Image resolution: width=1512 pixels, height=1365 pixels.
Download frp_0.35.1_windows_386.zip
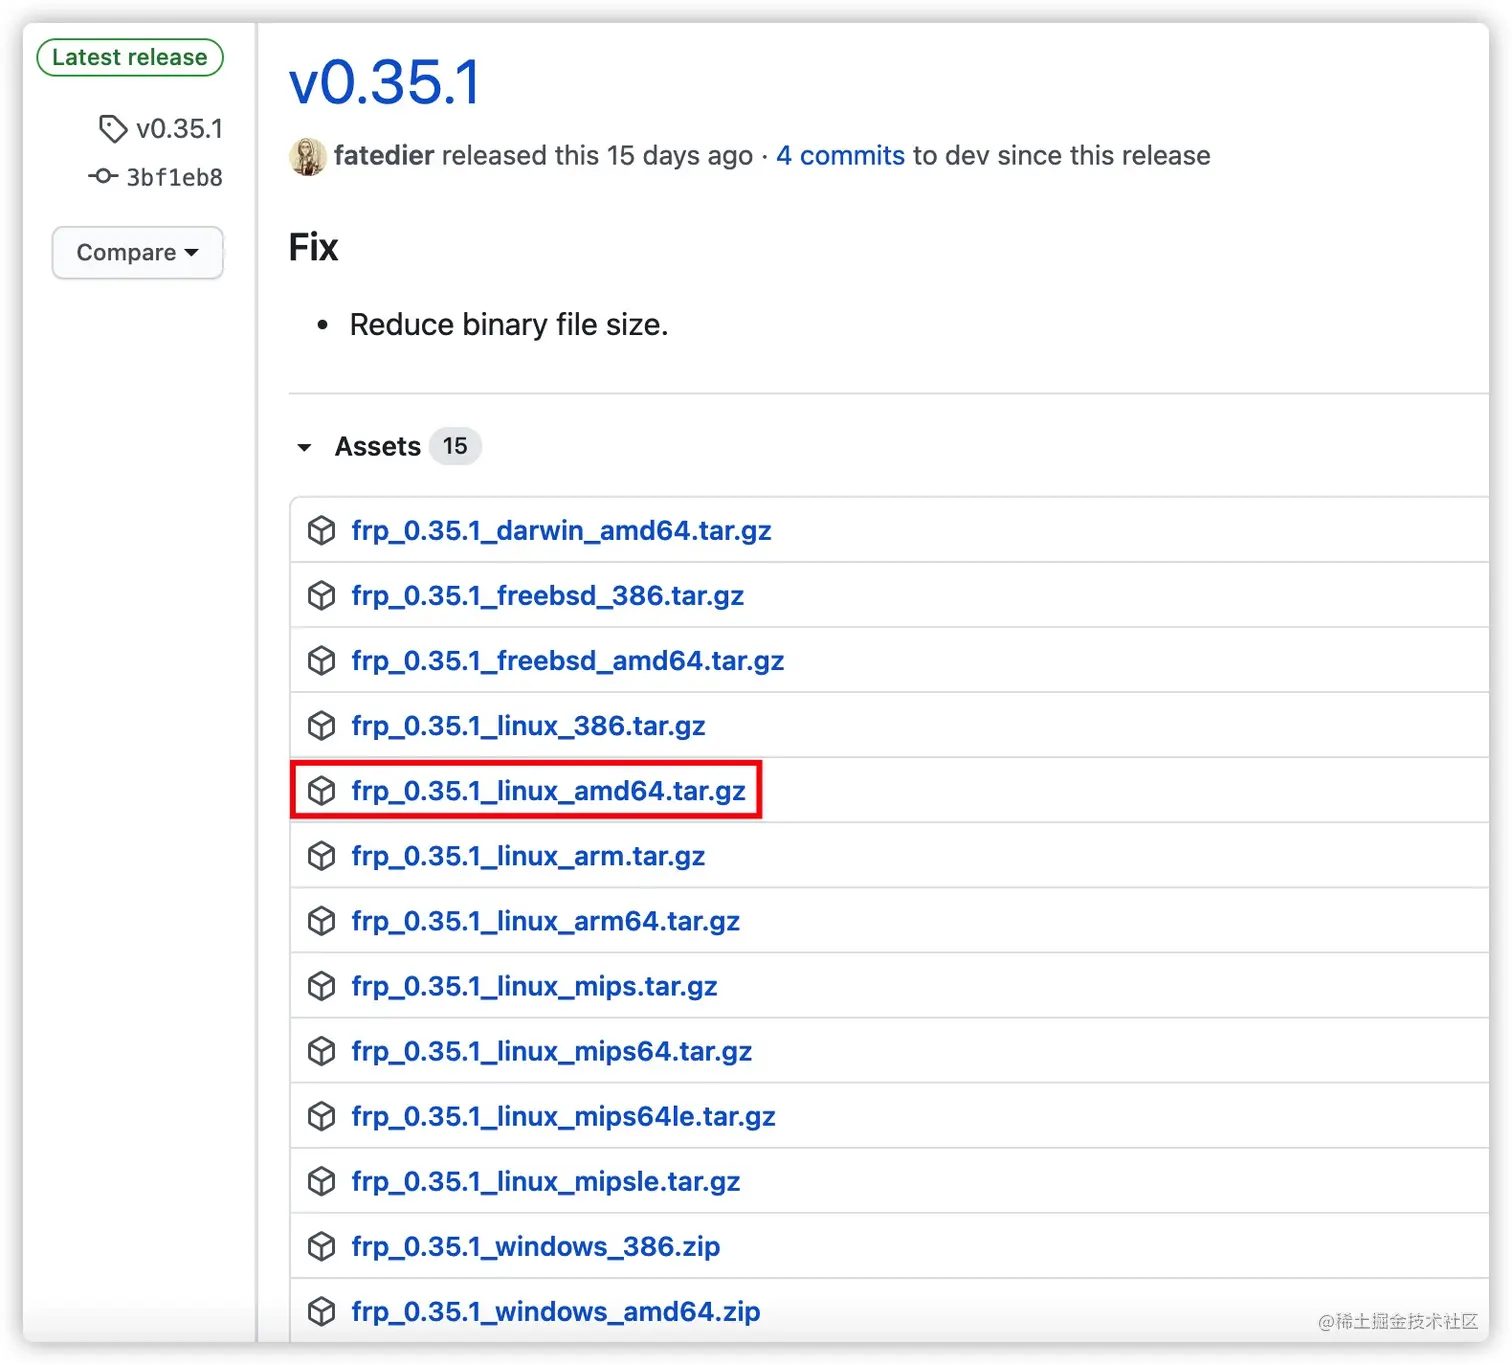535,1245
